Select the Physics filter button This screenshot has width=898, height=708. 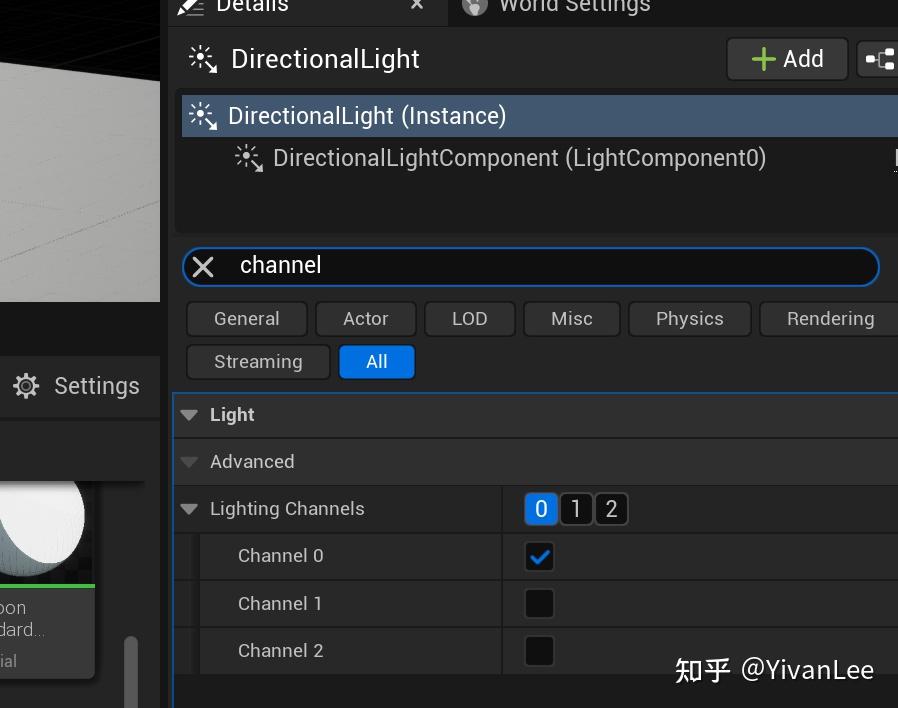[x=689, y=319]
